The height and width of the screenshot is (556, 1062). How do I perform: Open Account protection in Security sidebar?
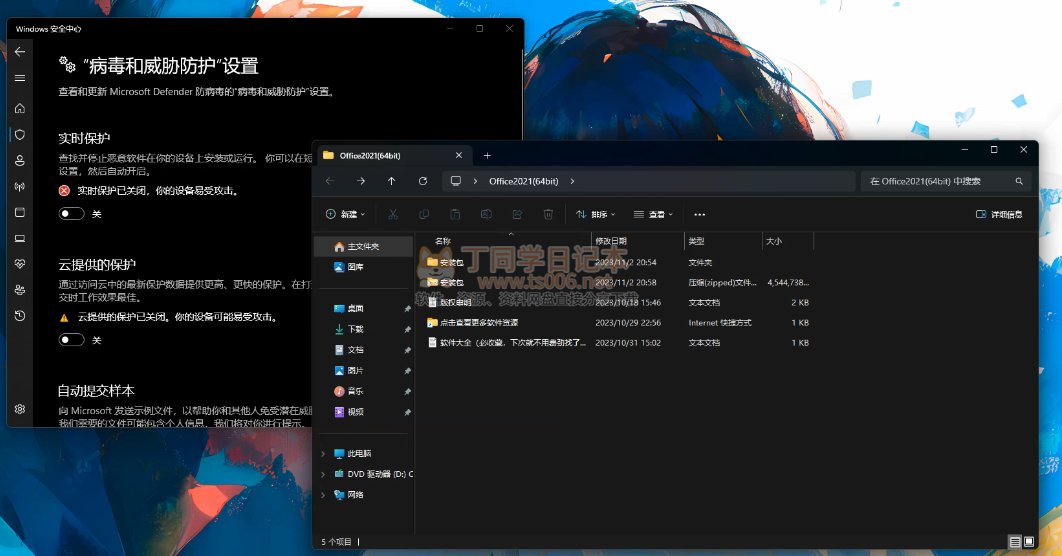click(20, 161)
